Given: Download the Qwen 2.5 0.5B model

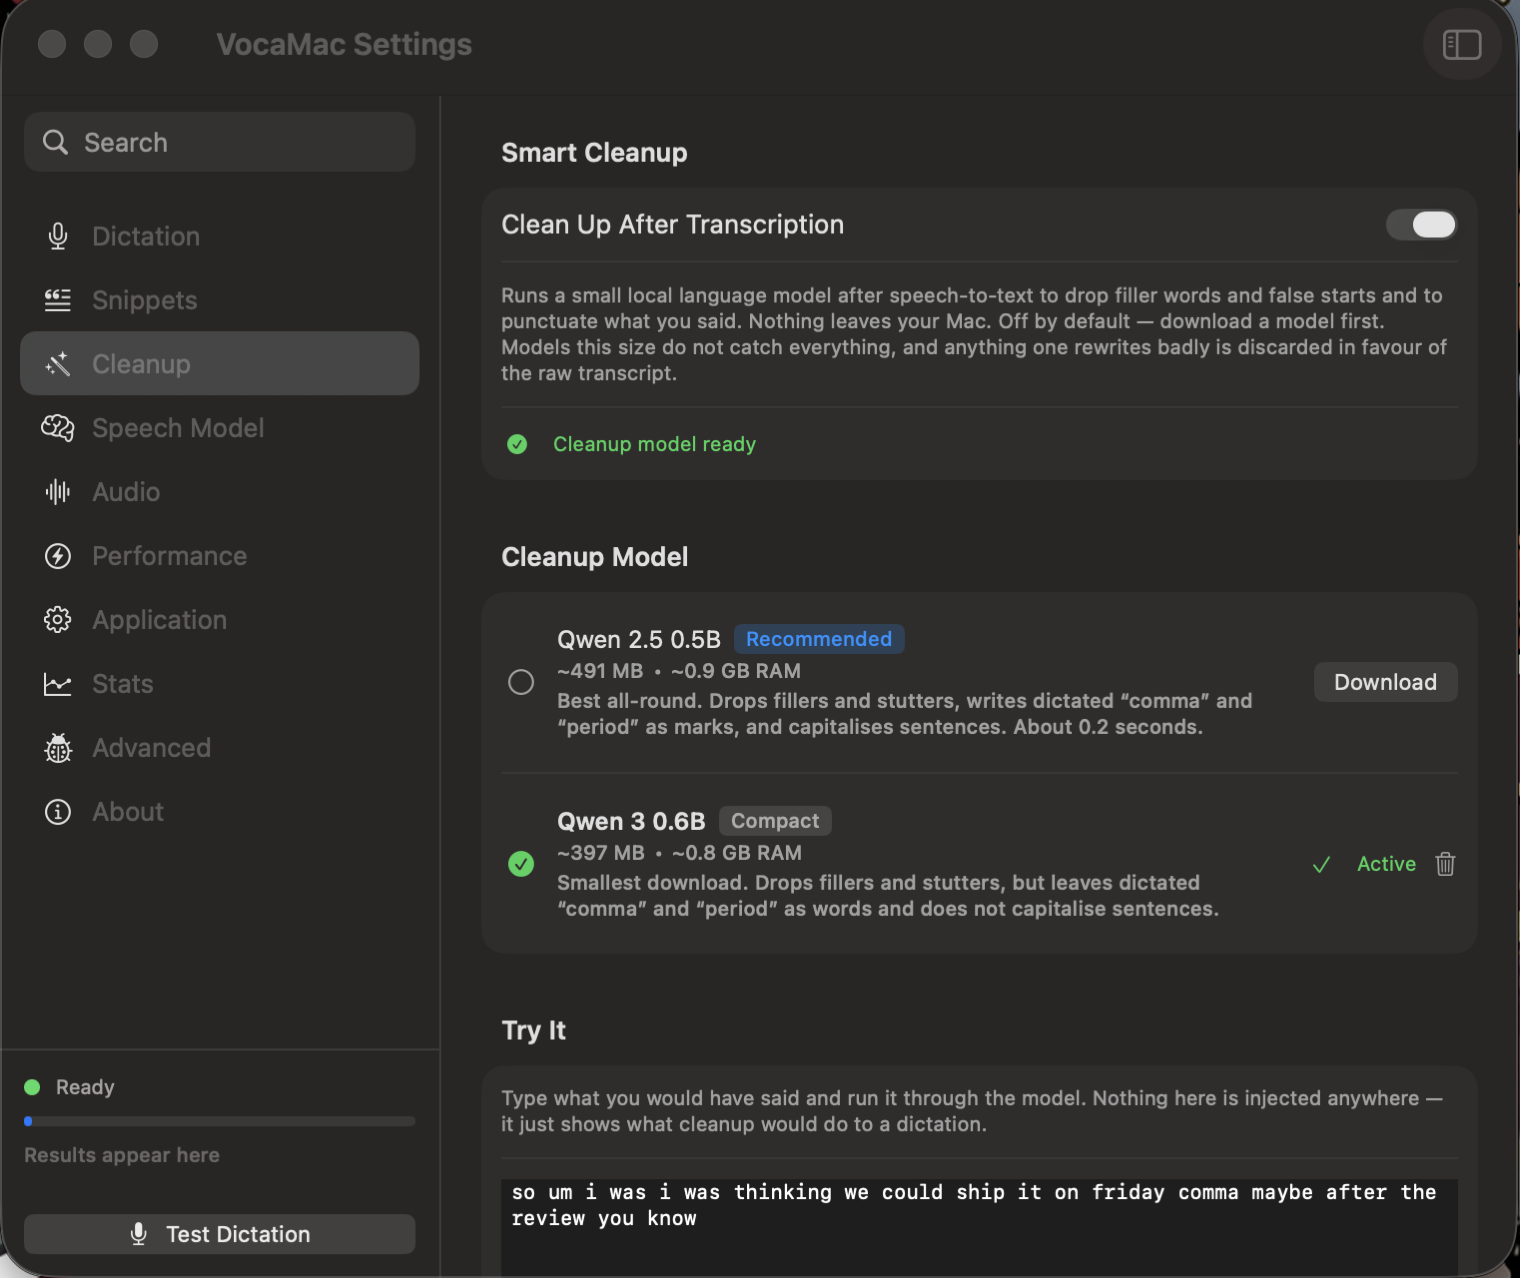Looking at the screenshot, I should click(1385, 682).
